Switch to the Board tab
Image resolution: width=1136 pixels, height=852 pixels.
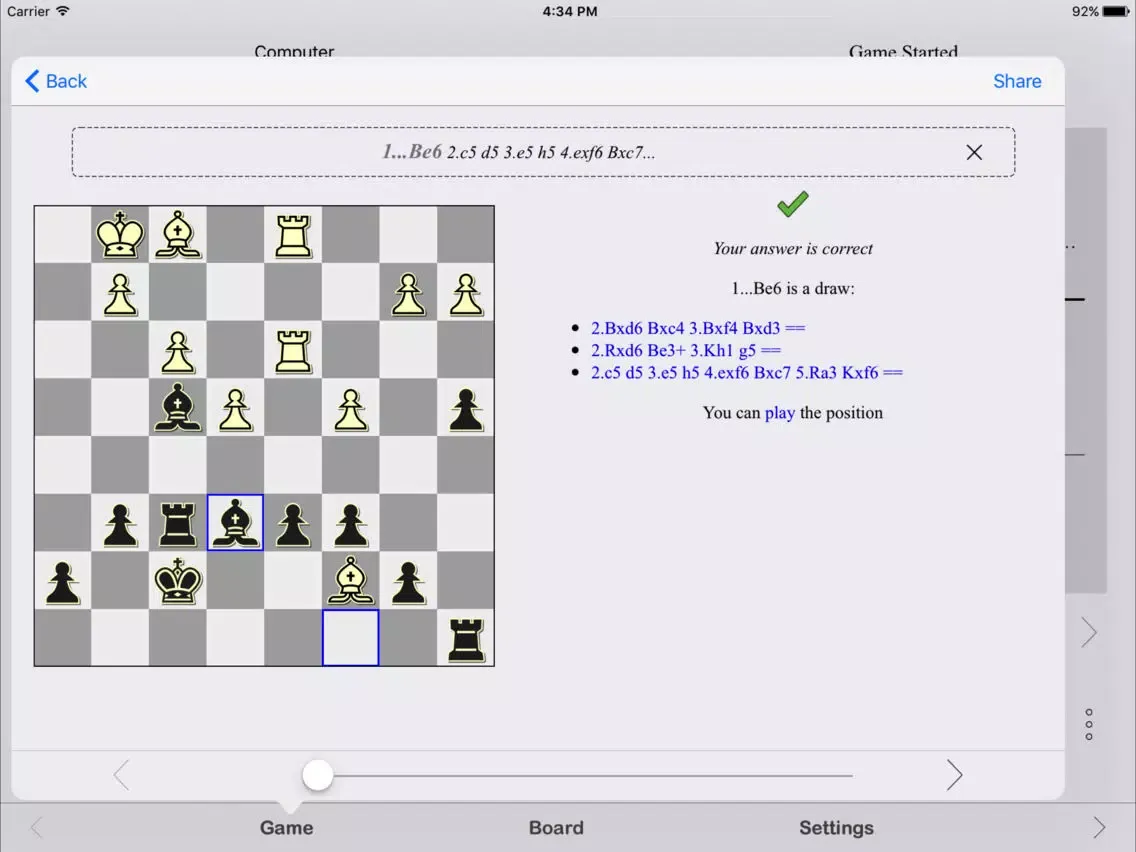tap(556, 828)
